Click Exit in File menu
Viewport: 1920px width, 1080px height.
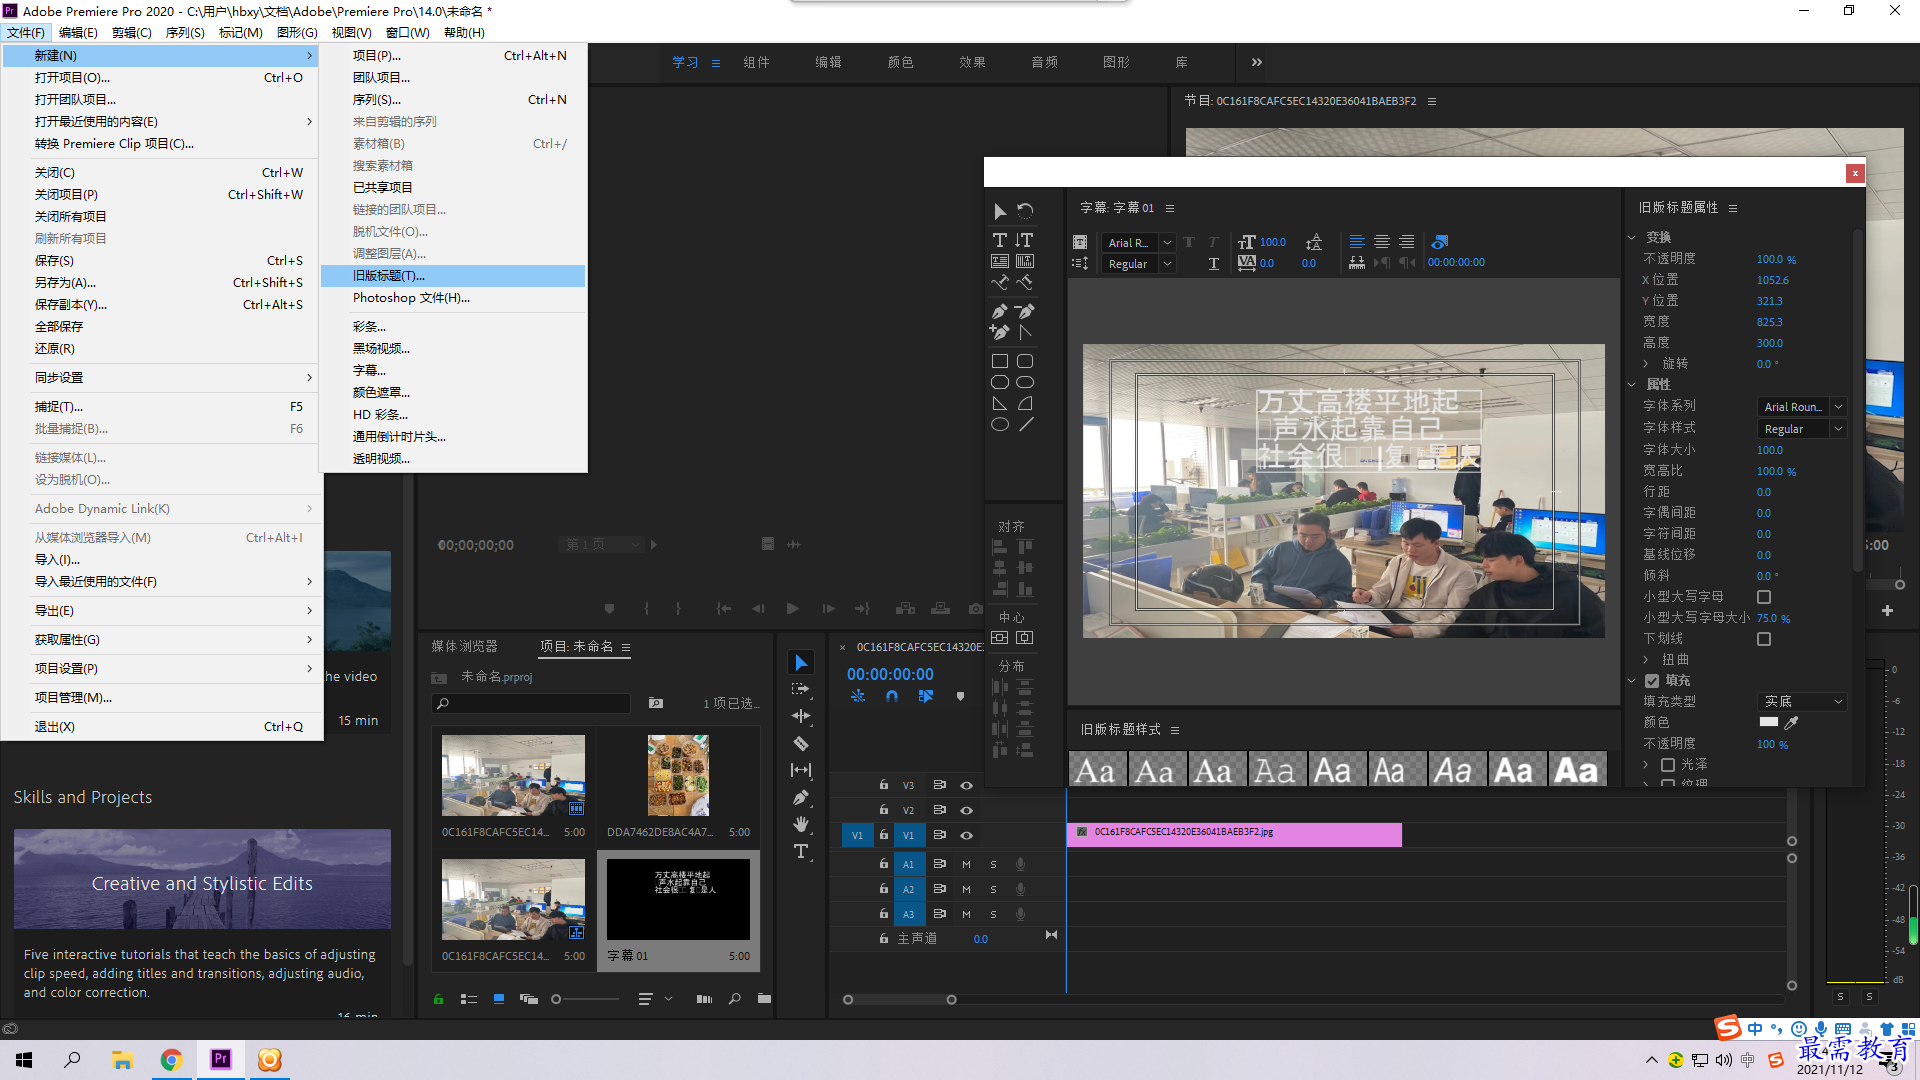[x=162, y=727]
